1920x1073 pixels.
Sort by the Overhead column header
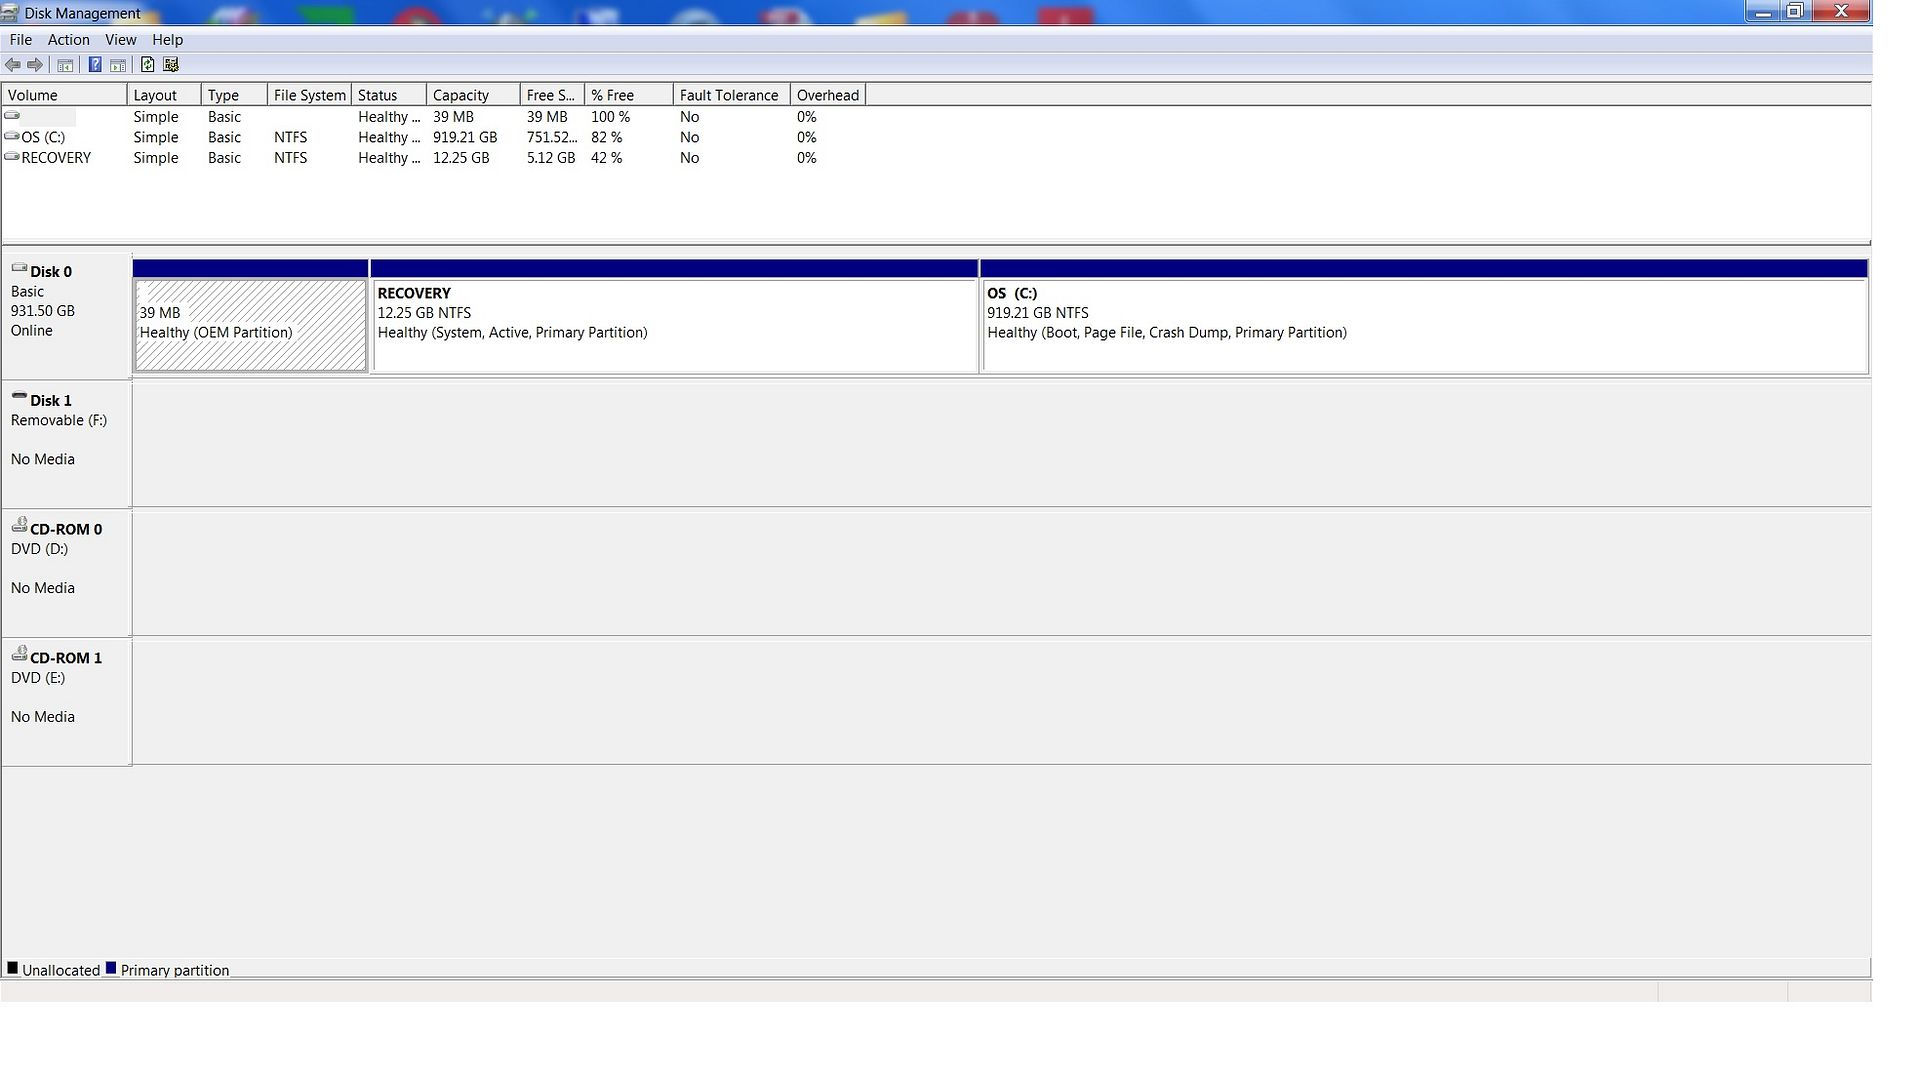(828, 95)
